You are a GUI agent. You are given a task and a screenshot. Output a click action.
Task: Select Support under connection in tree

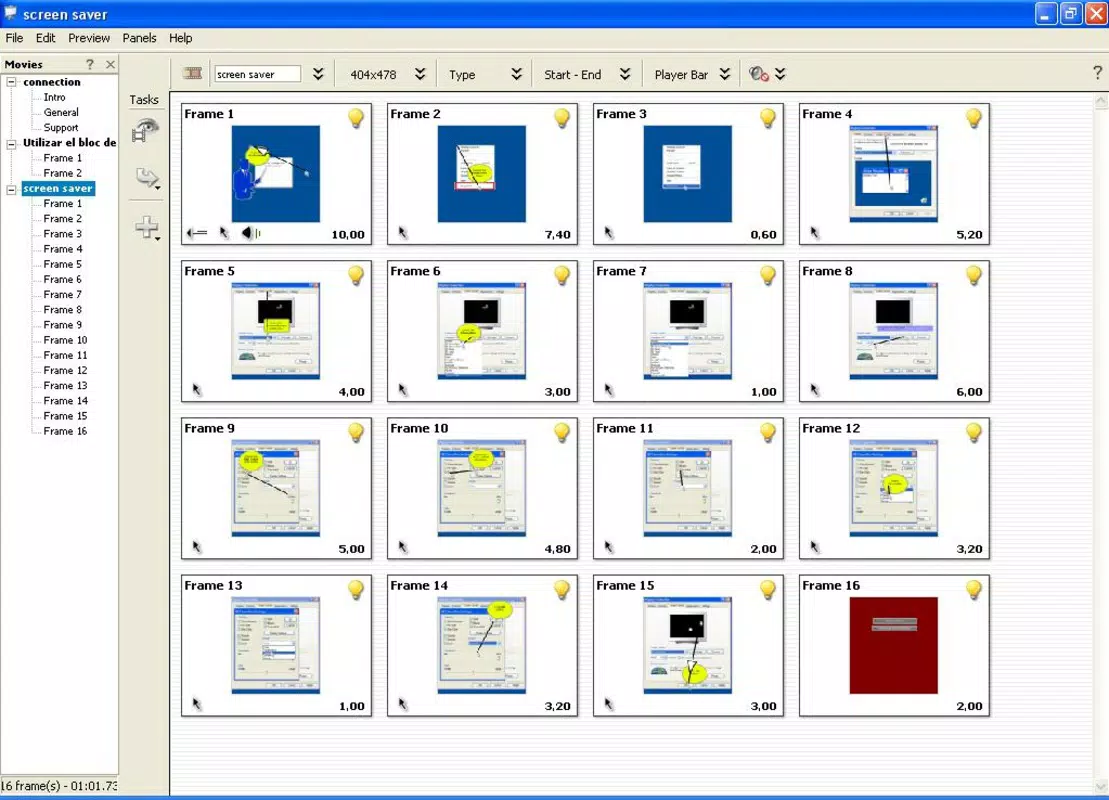tap(61, 128)
